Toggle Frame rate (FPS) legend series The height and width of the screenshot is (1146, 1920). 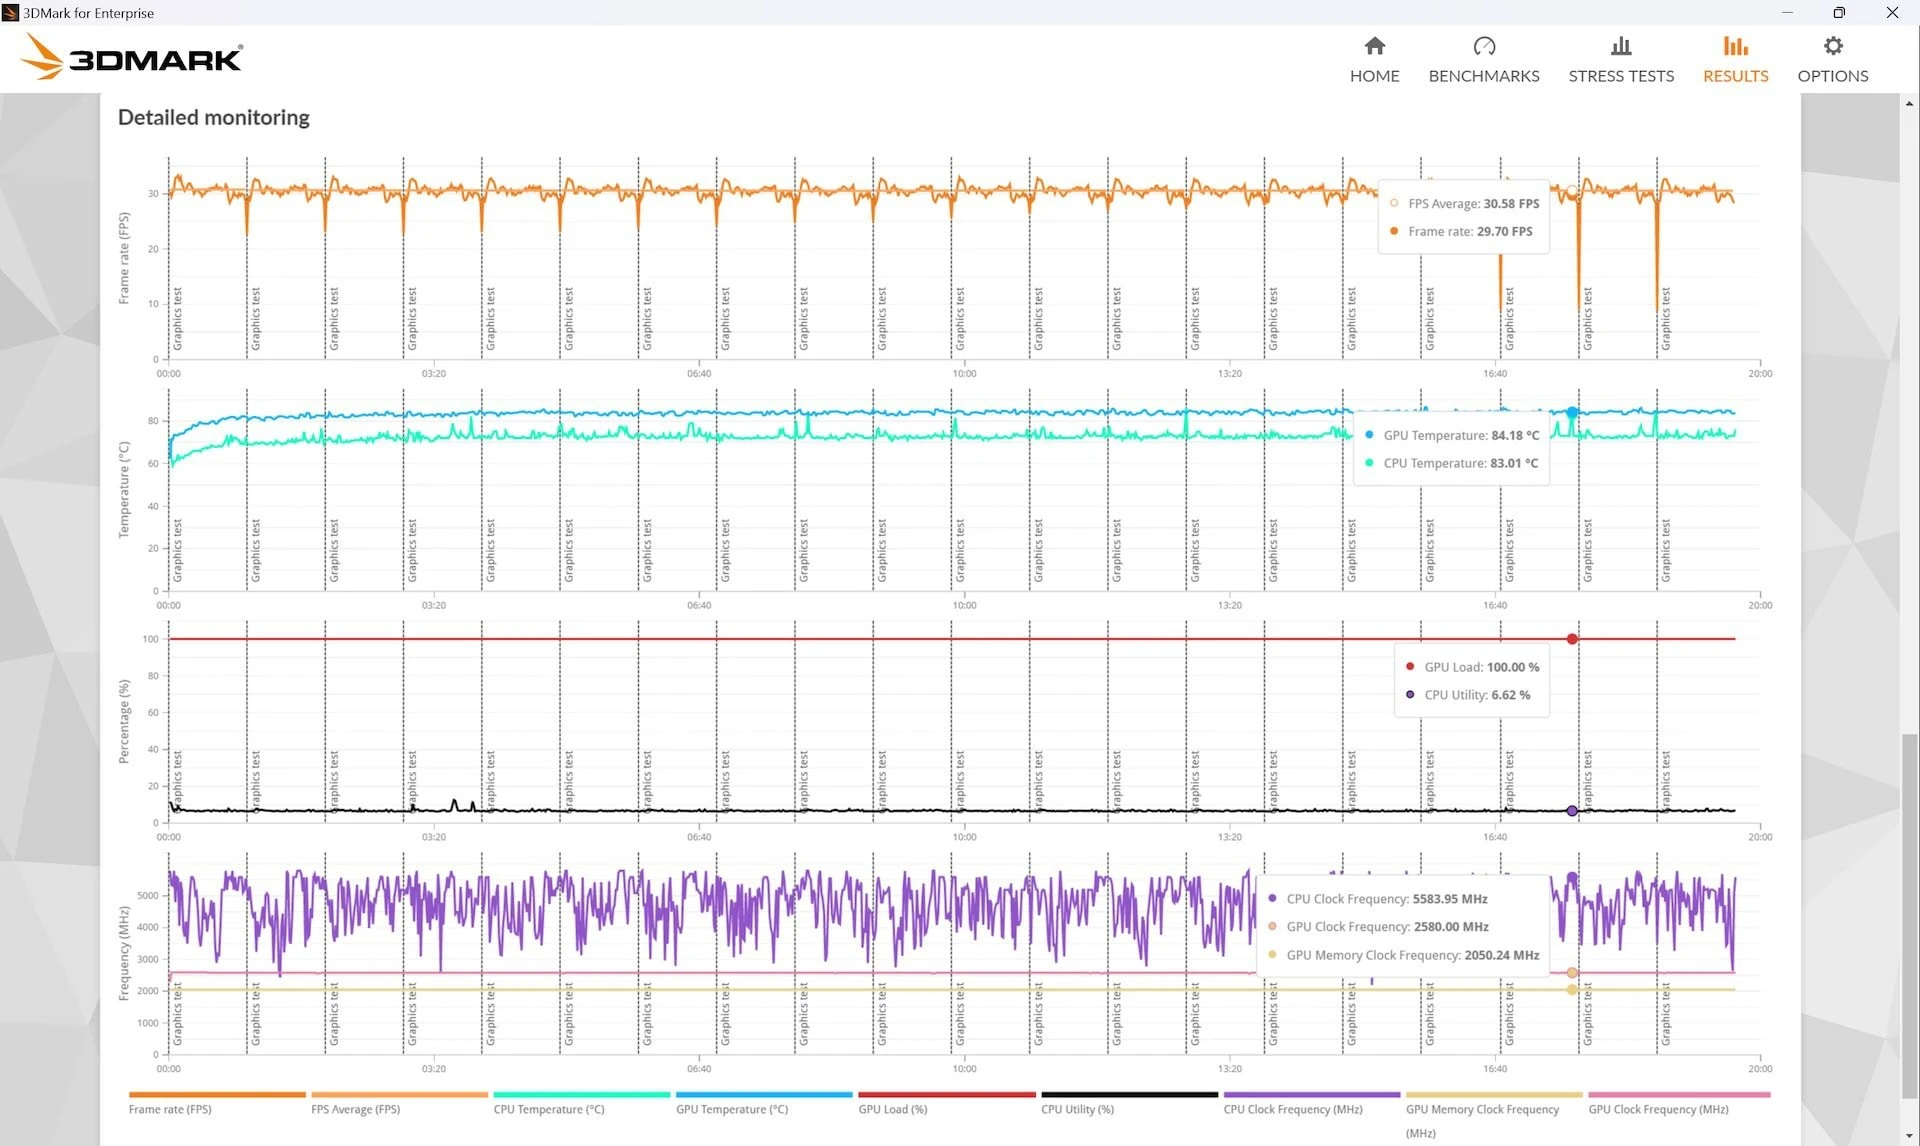[x=170, y=1109]
